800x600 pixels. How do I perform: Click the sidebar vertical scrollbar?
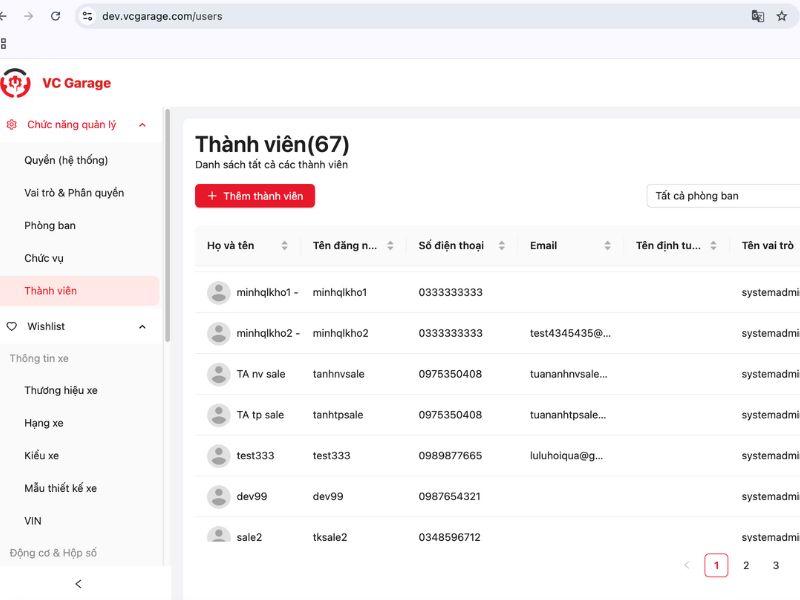167,210
